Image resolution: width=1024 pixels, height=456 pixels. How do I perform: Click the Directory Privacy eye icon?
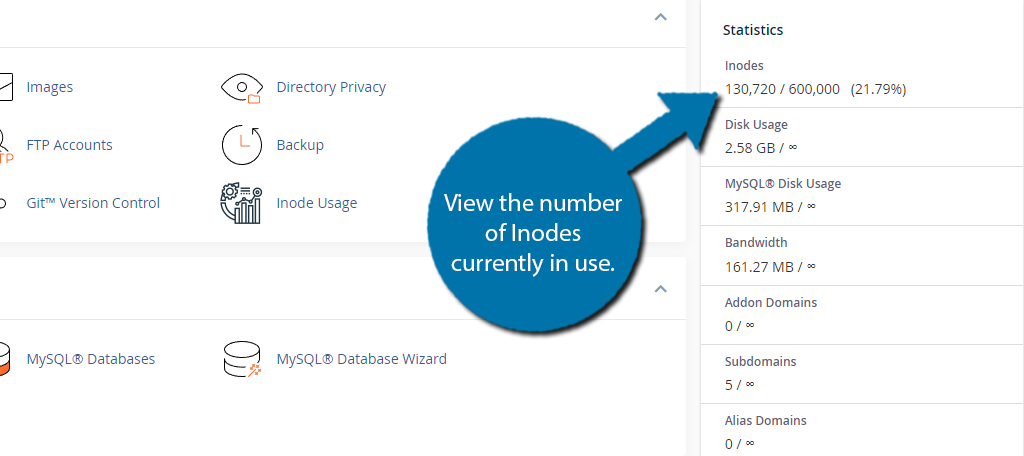tap(242, 88)
